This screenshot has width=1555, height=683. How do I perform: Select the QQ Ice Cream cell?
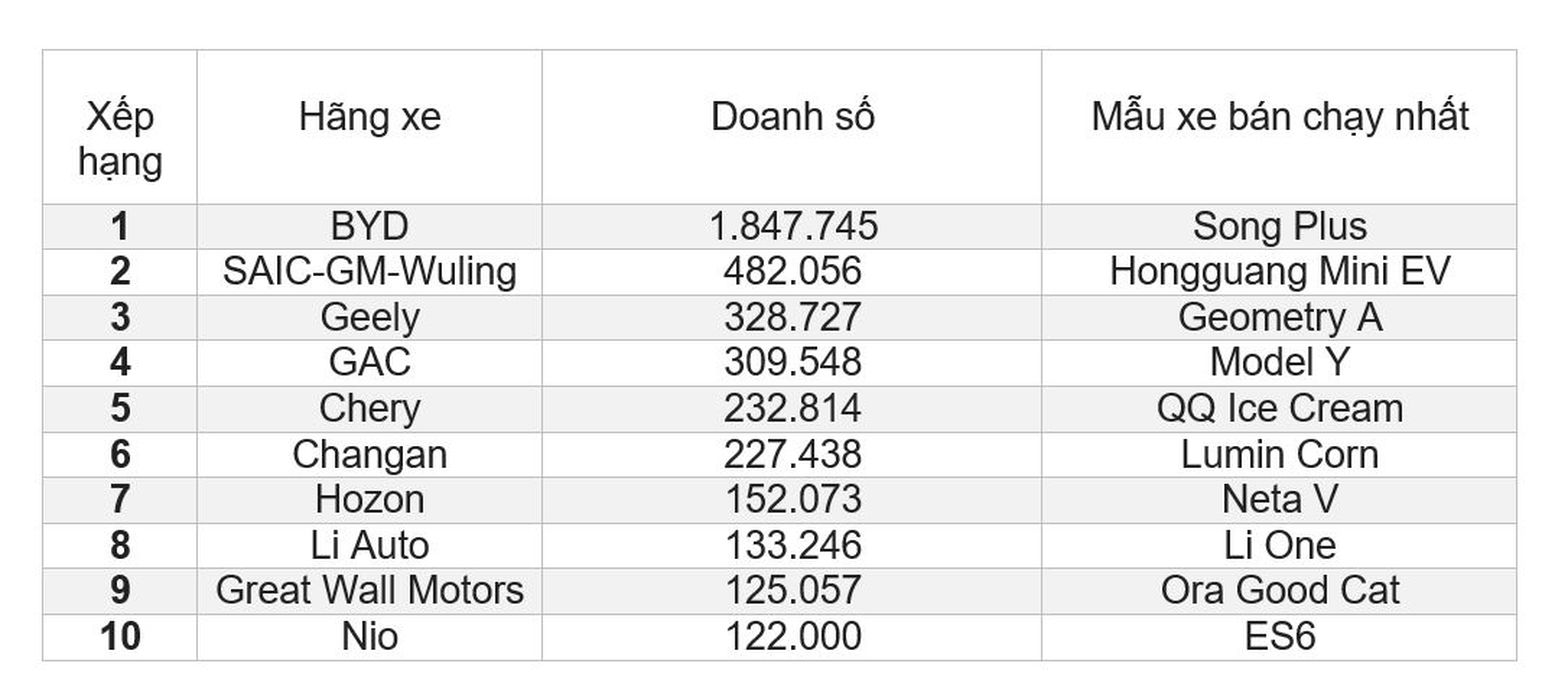[1279, 409]
